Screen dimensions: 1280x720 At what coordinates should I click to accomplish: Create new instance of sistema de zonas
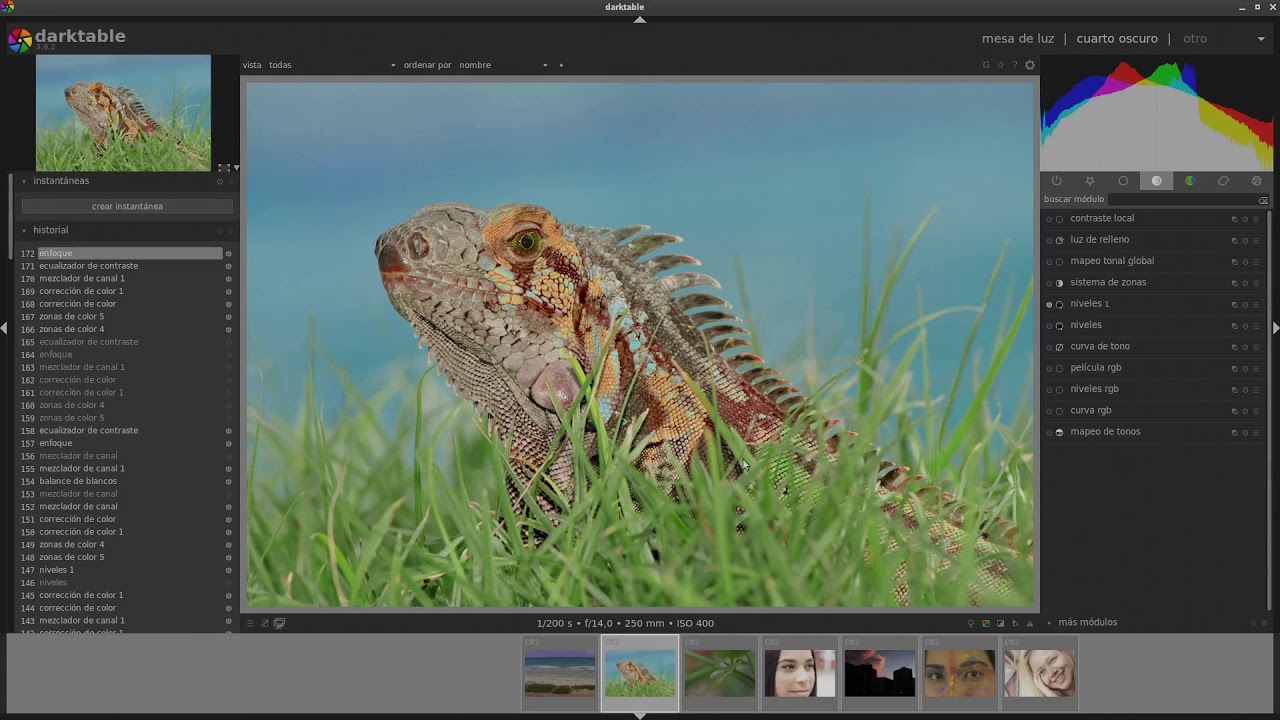(x=1234, y=283)
